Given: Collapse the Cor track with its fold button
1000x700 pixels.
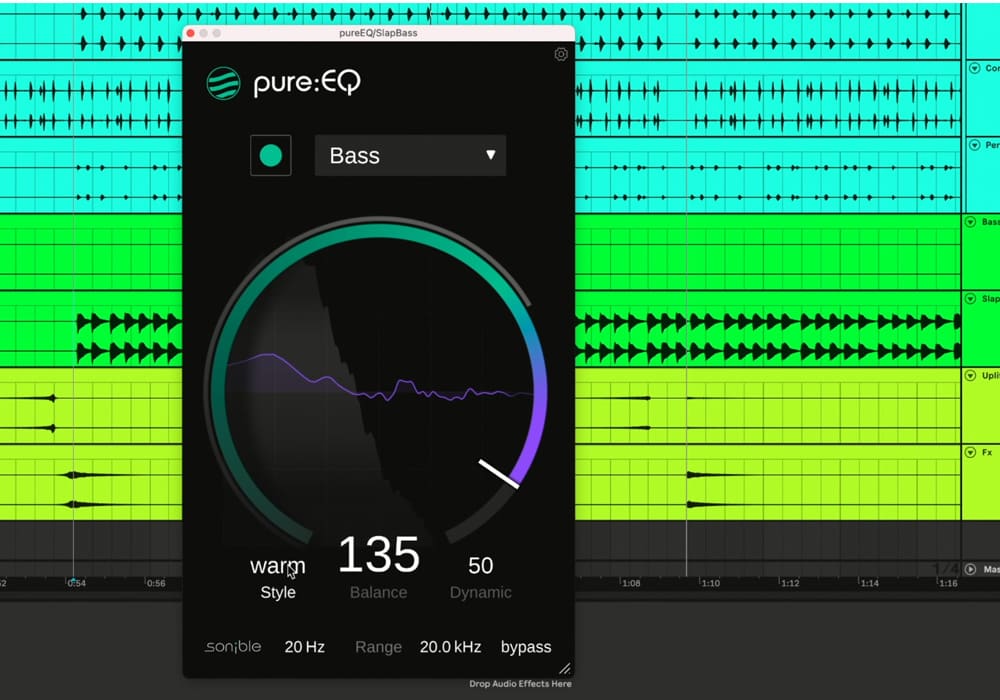Looking at the screenshot, I should [974, 68].
